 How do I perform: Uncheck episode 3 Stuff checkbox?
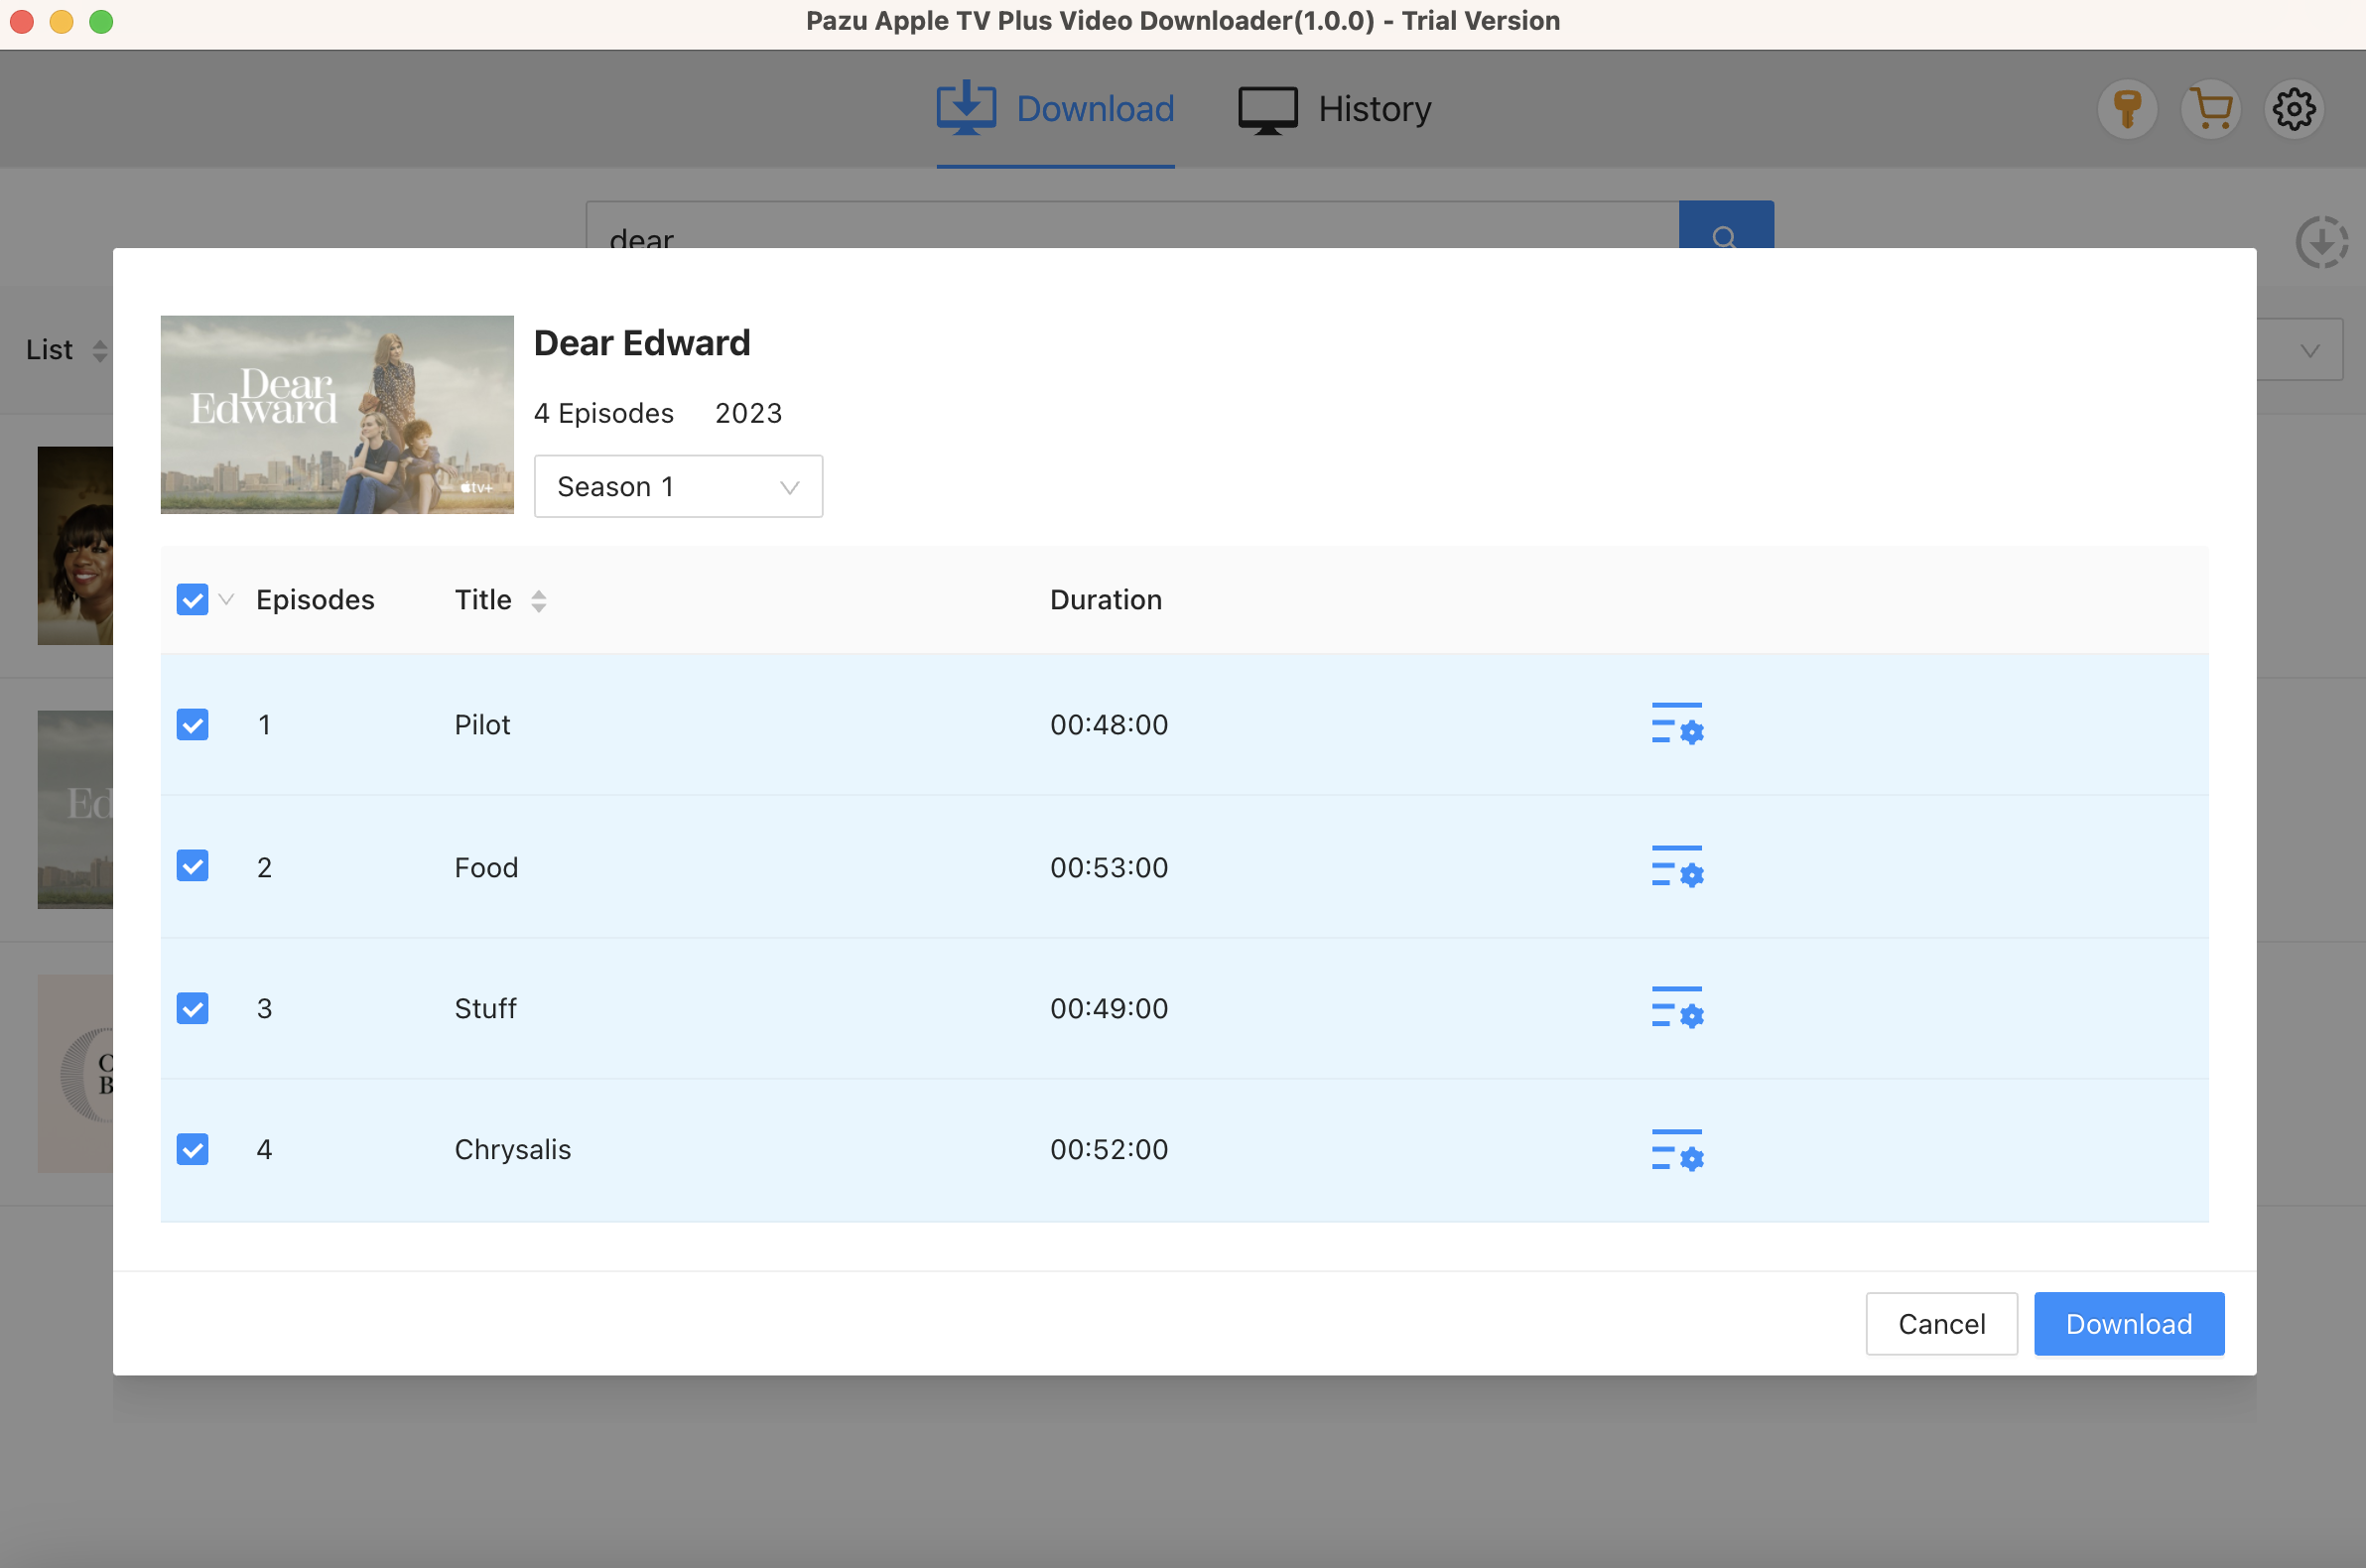coord(192,1007)
